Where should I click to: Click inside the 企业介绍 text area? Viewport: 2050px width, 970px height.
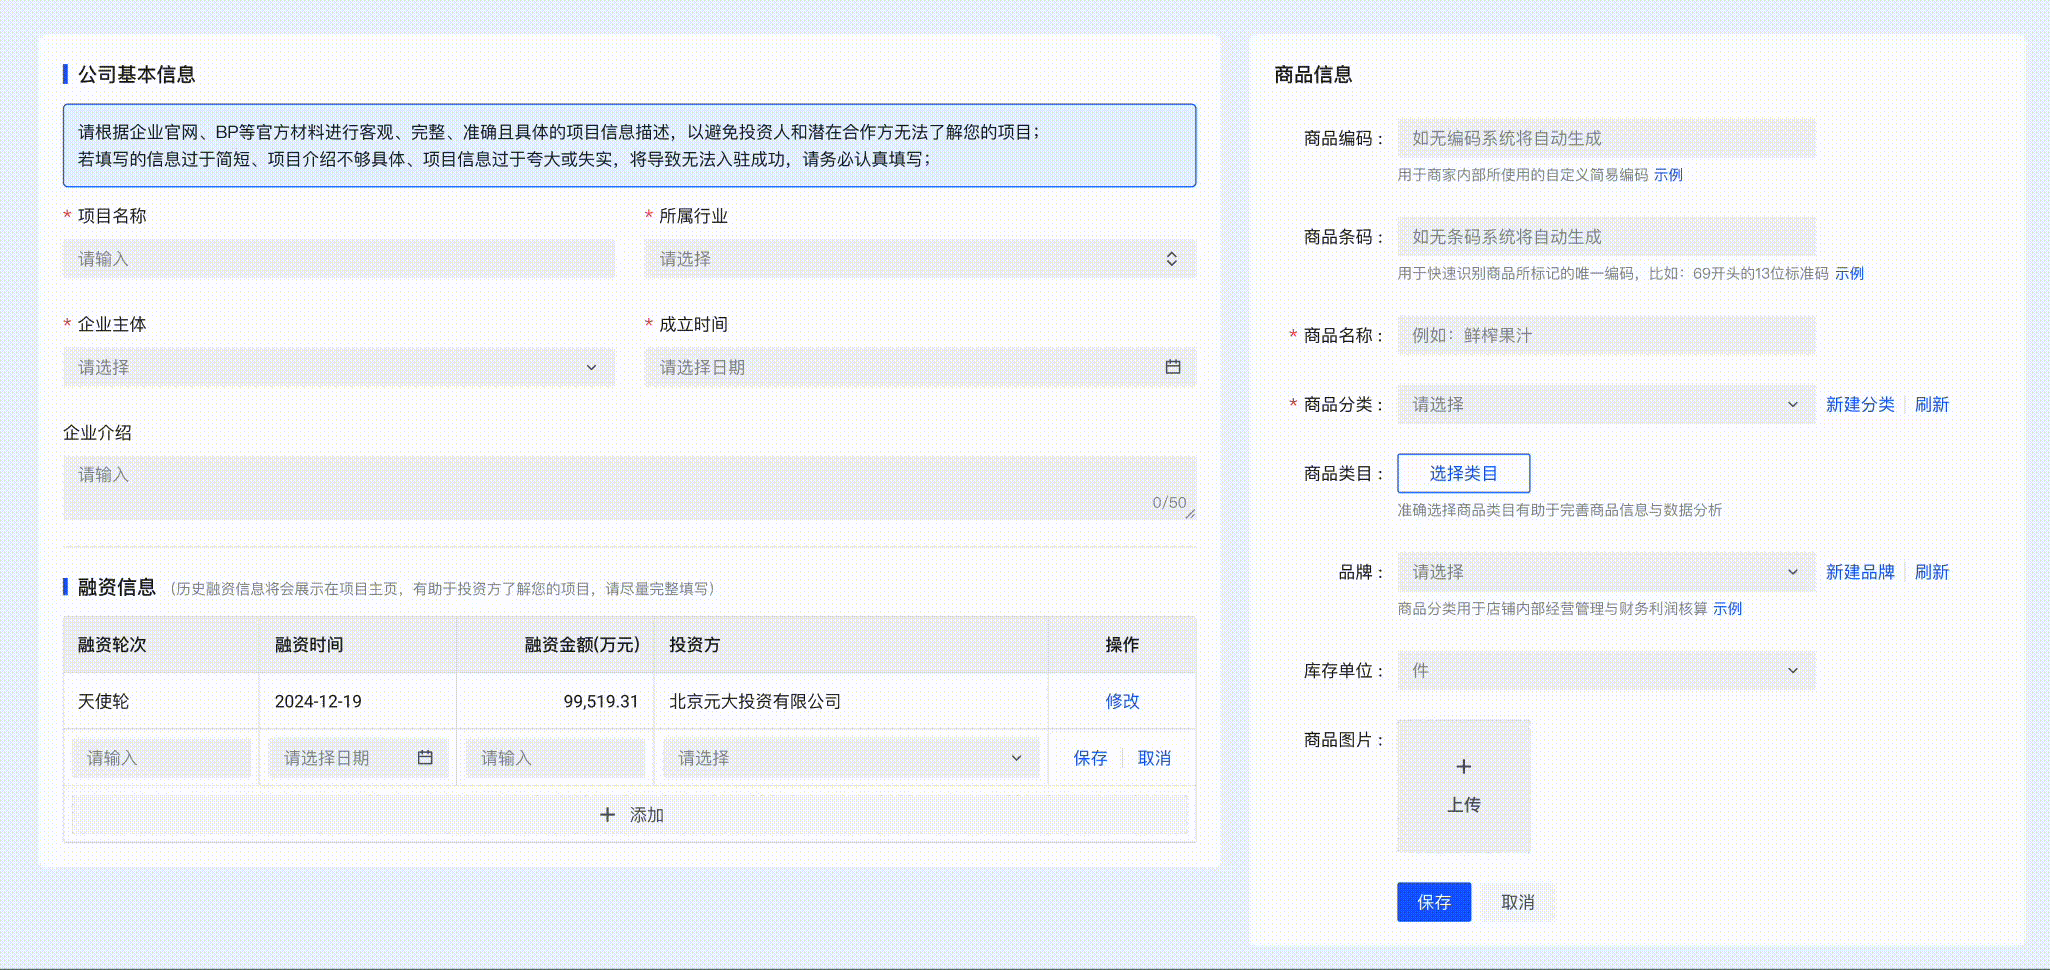click(x=628, y=487)
